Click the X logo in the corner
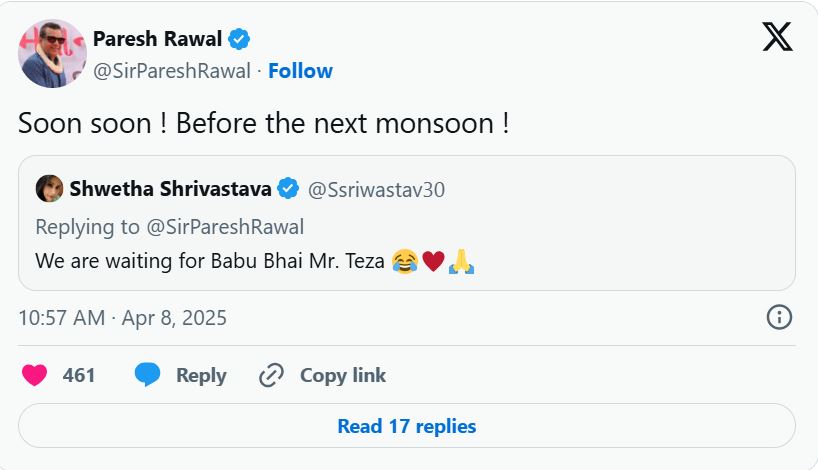The image size is (818, 470). tap(777, 37)
